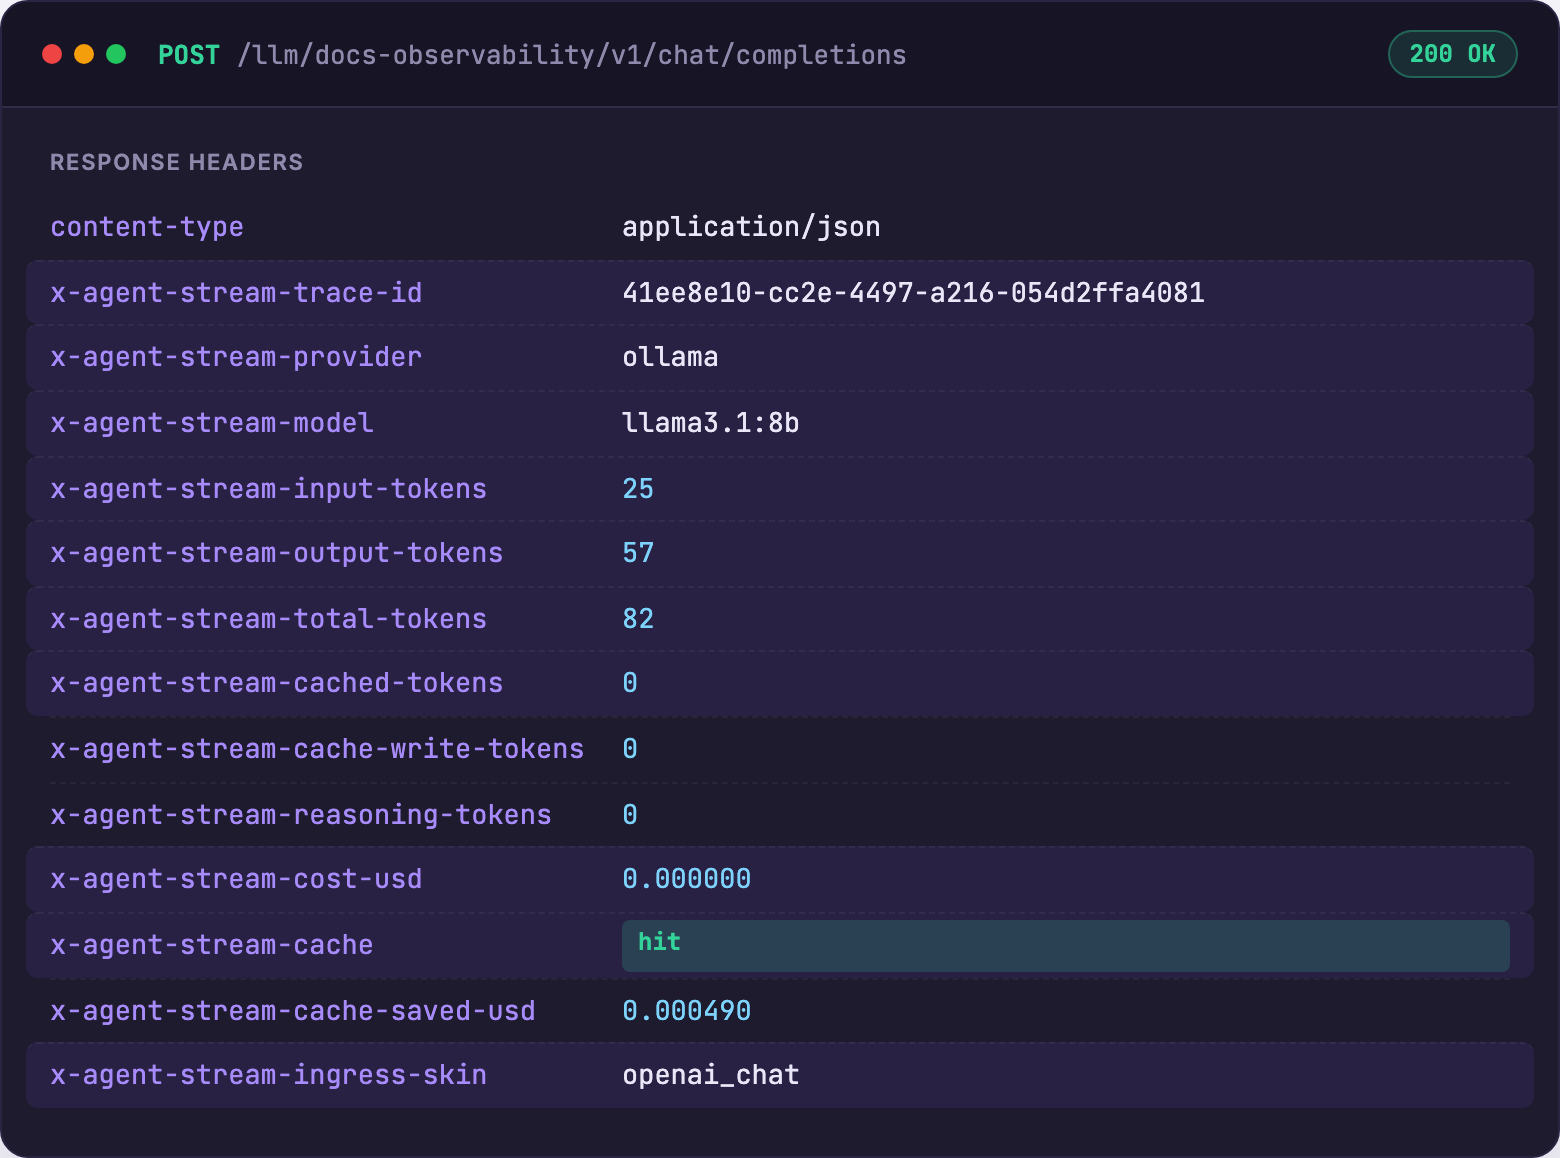Click the x-agent-stream-input-tokens header name
Image resolution: width=1560 pixels, height=1158 pixels.
(268, 489)
